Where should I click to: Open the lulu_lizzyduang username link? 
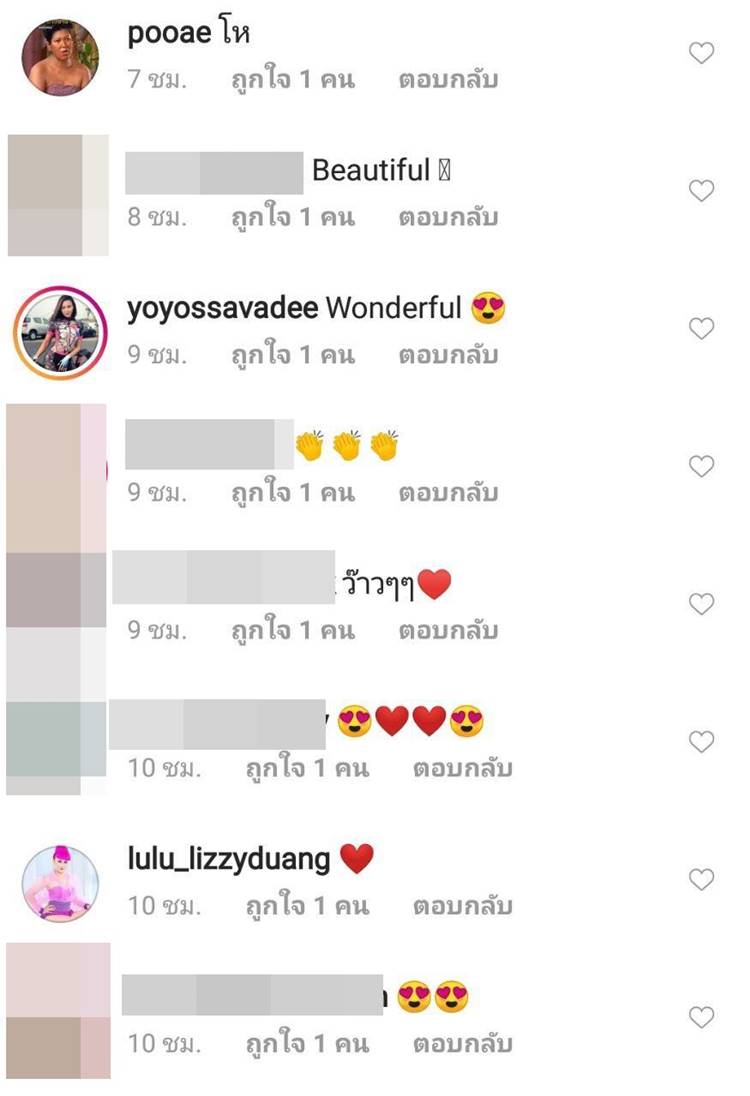pos(229,859)
